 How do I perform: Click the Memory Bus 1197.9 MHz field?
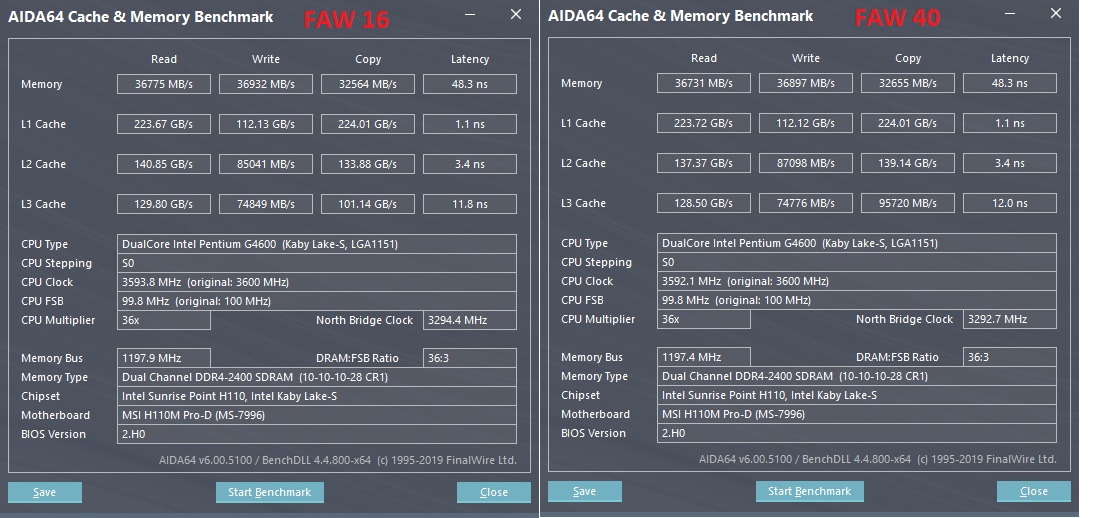coord(164,358)
